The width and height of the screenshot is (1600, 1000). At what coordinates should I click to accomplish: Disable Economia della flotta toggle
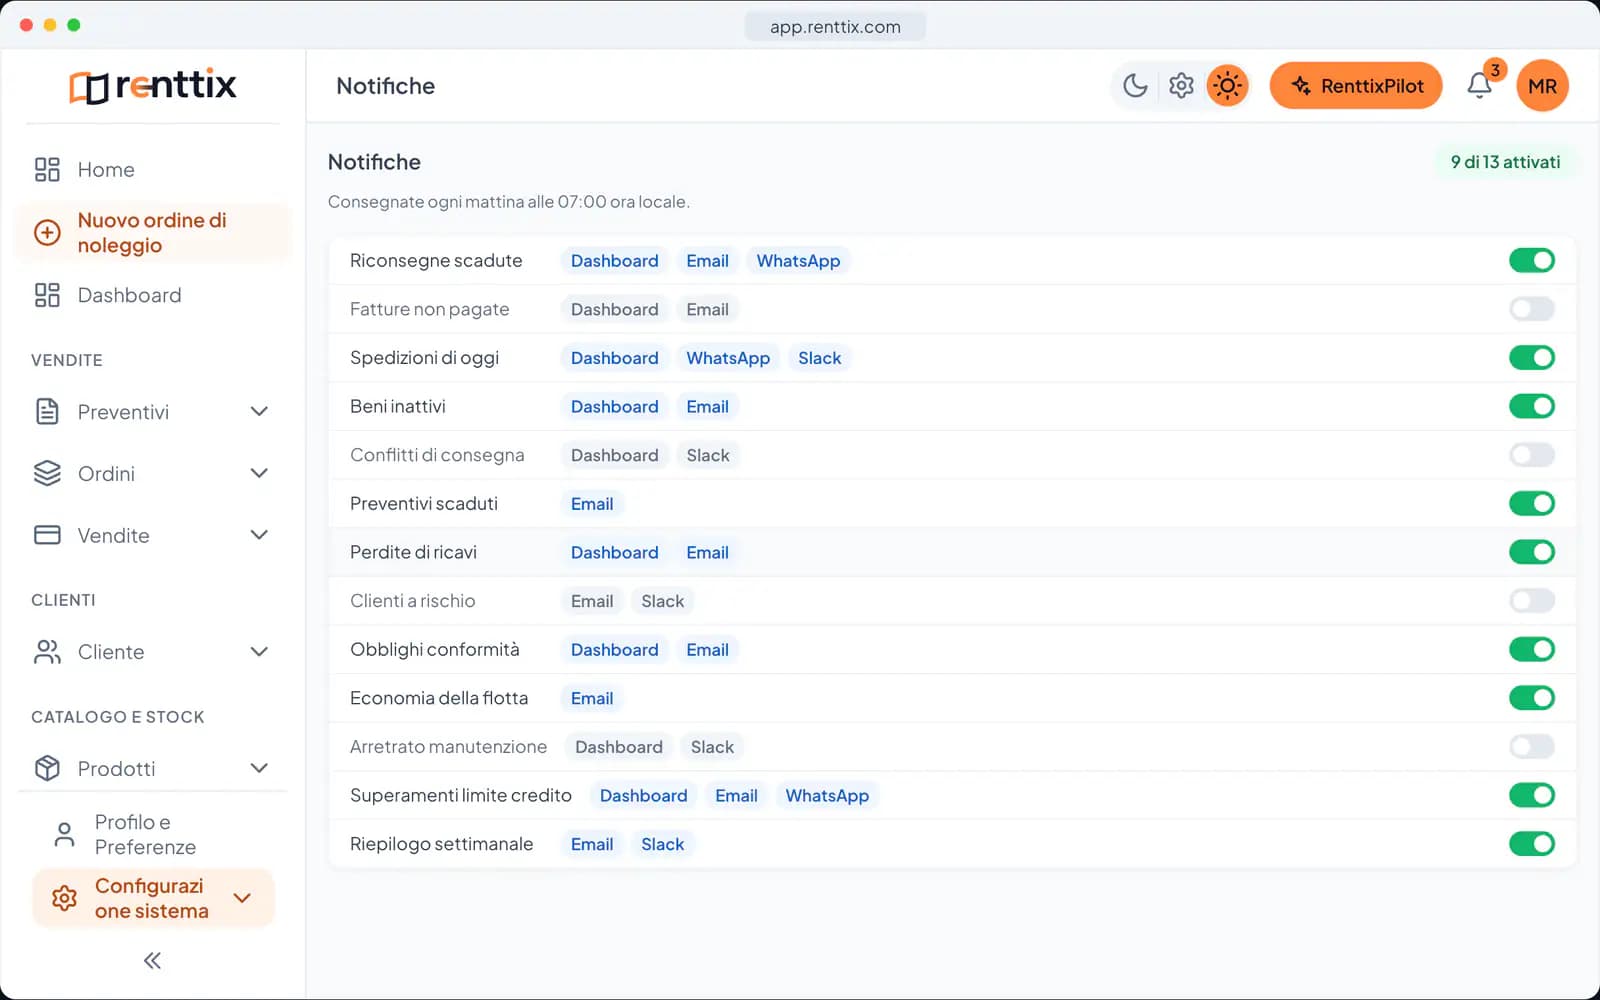1532,698
